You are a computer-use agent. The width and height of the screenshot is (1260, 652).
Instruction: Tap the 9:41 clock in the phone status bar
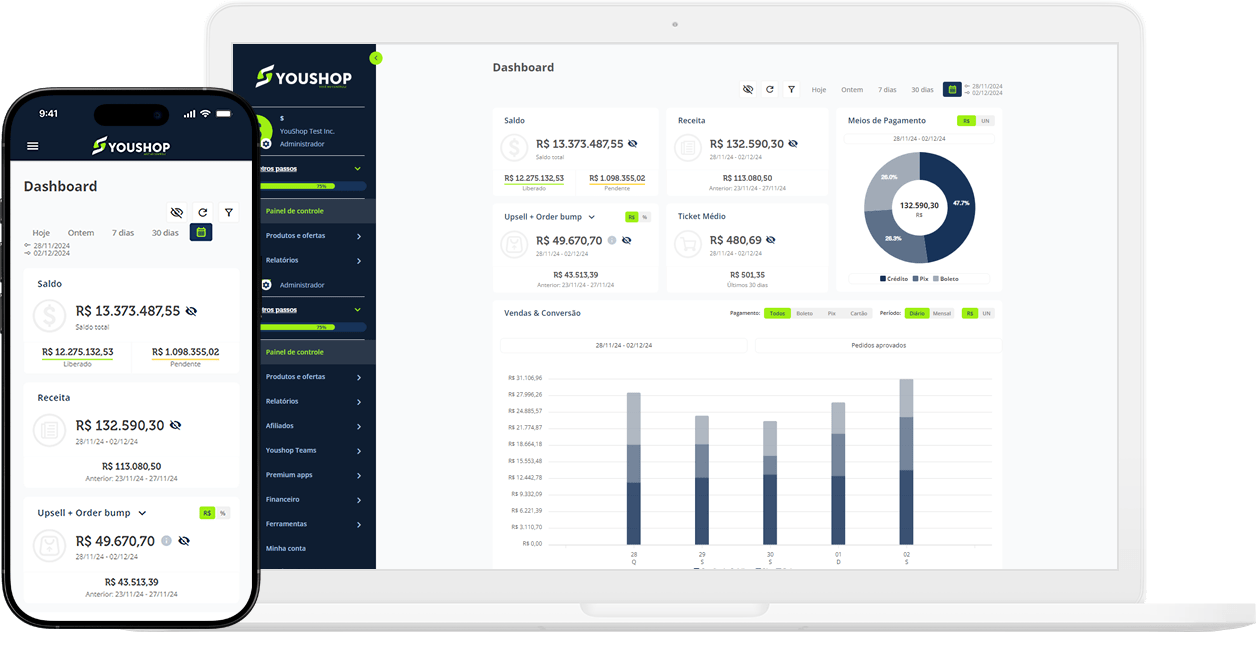pyautogui.click(x=48, y=113)
